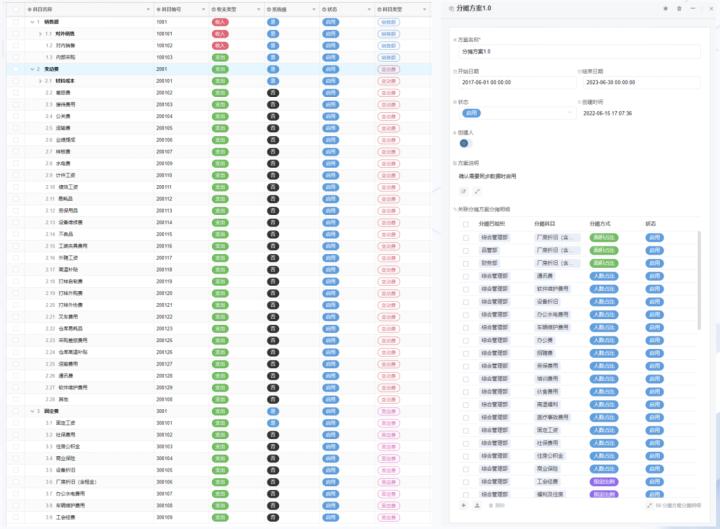
Task: Click the creator avatar under 创建人
Action: click(x=464, y=143)
